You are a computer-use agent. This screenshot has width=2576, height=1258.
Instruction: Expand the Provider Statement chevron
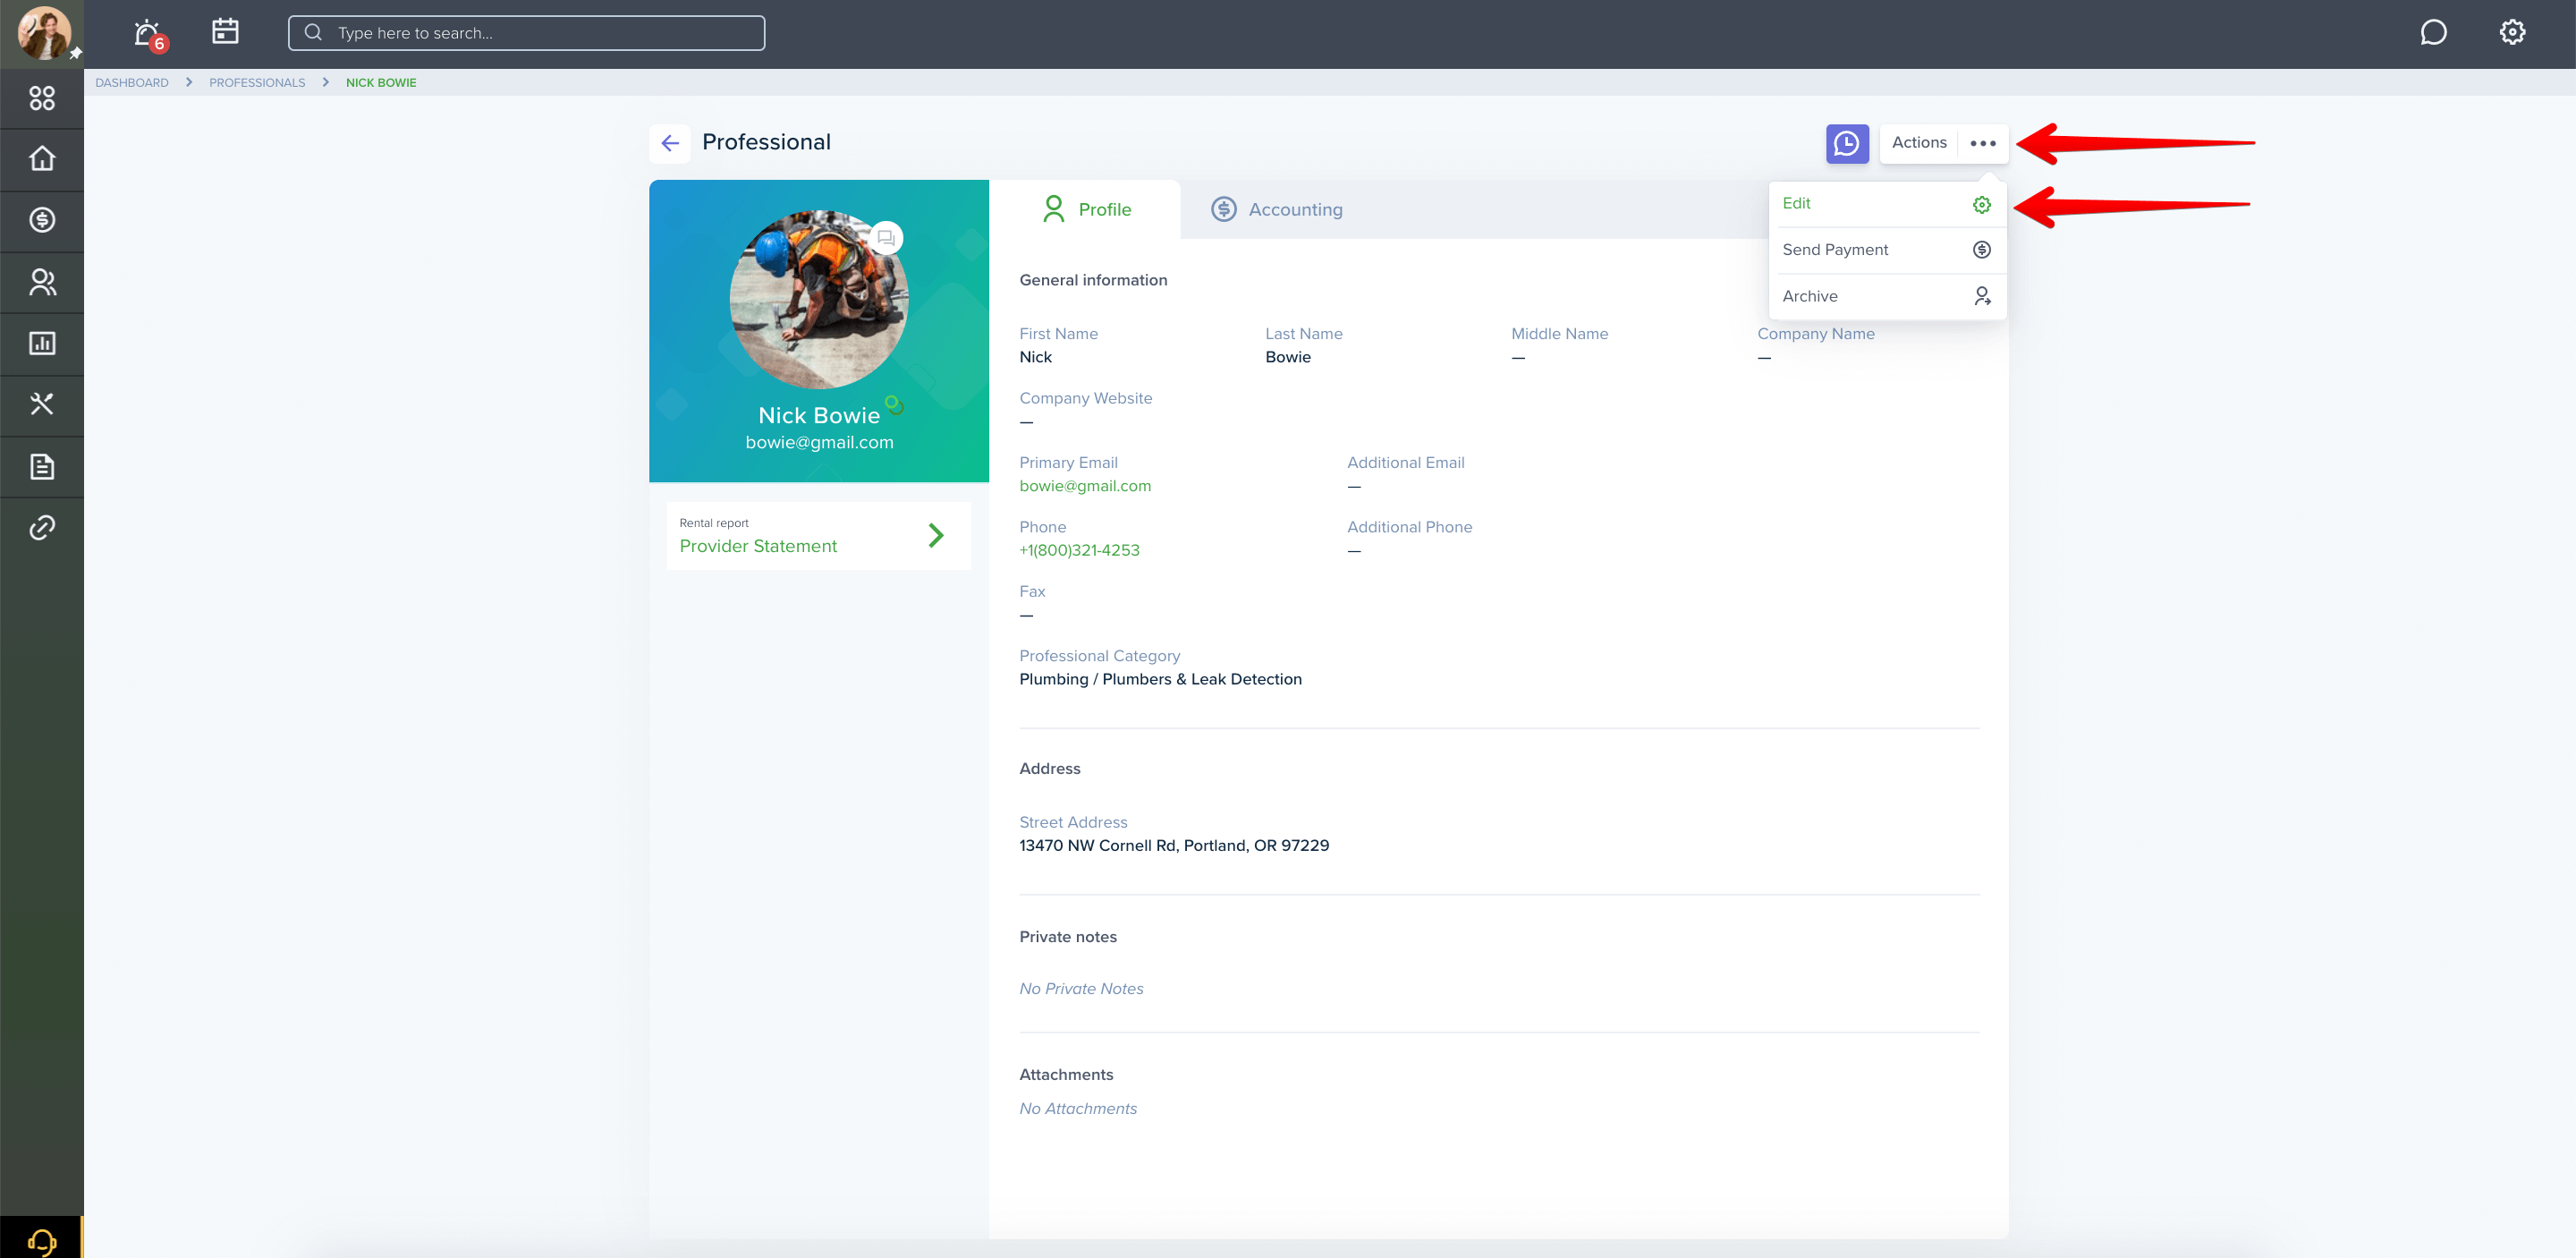[x=936, y=536]
